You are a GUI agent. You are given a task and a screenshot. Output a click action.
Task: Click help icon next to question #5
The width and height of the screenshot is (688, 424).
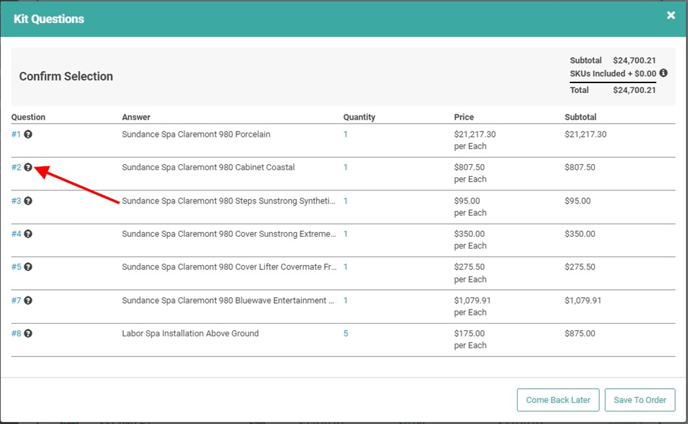(x=28, y=267)
